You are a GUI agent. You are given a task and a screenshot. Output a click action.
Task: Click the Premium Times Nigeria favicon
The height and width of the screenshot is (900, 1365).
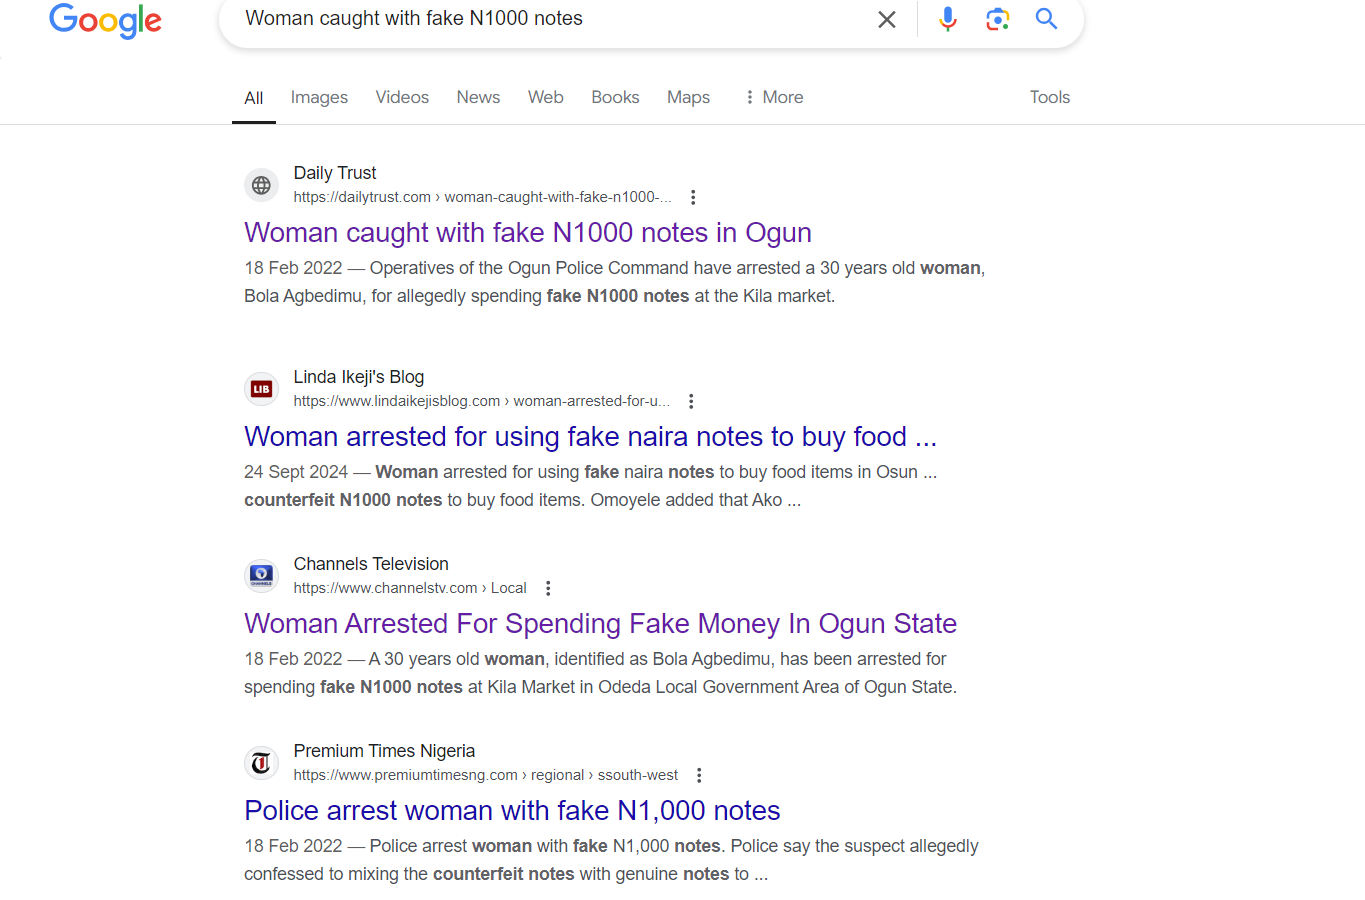pos(261,764)
